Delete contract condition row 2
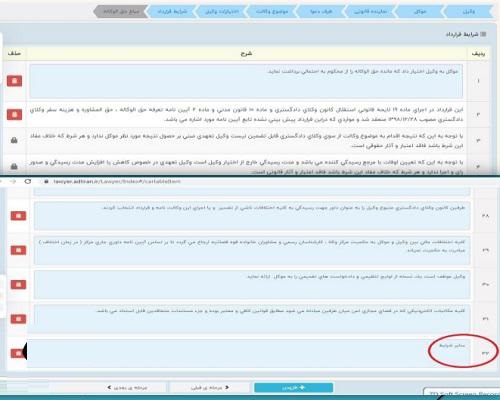The width and height of the screenshot is (500, 400). tap(14, 114)
